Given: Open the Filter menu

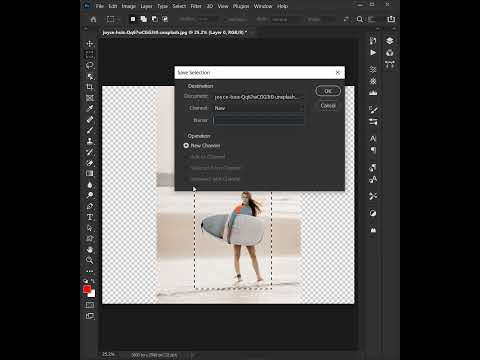Looking at the screenshot, I should tap(196, 6).
